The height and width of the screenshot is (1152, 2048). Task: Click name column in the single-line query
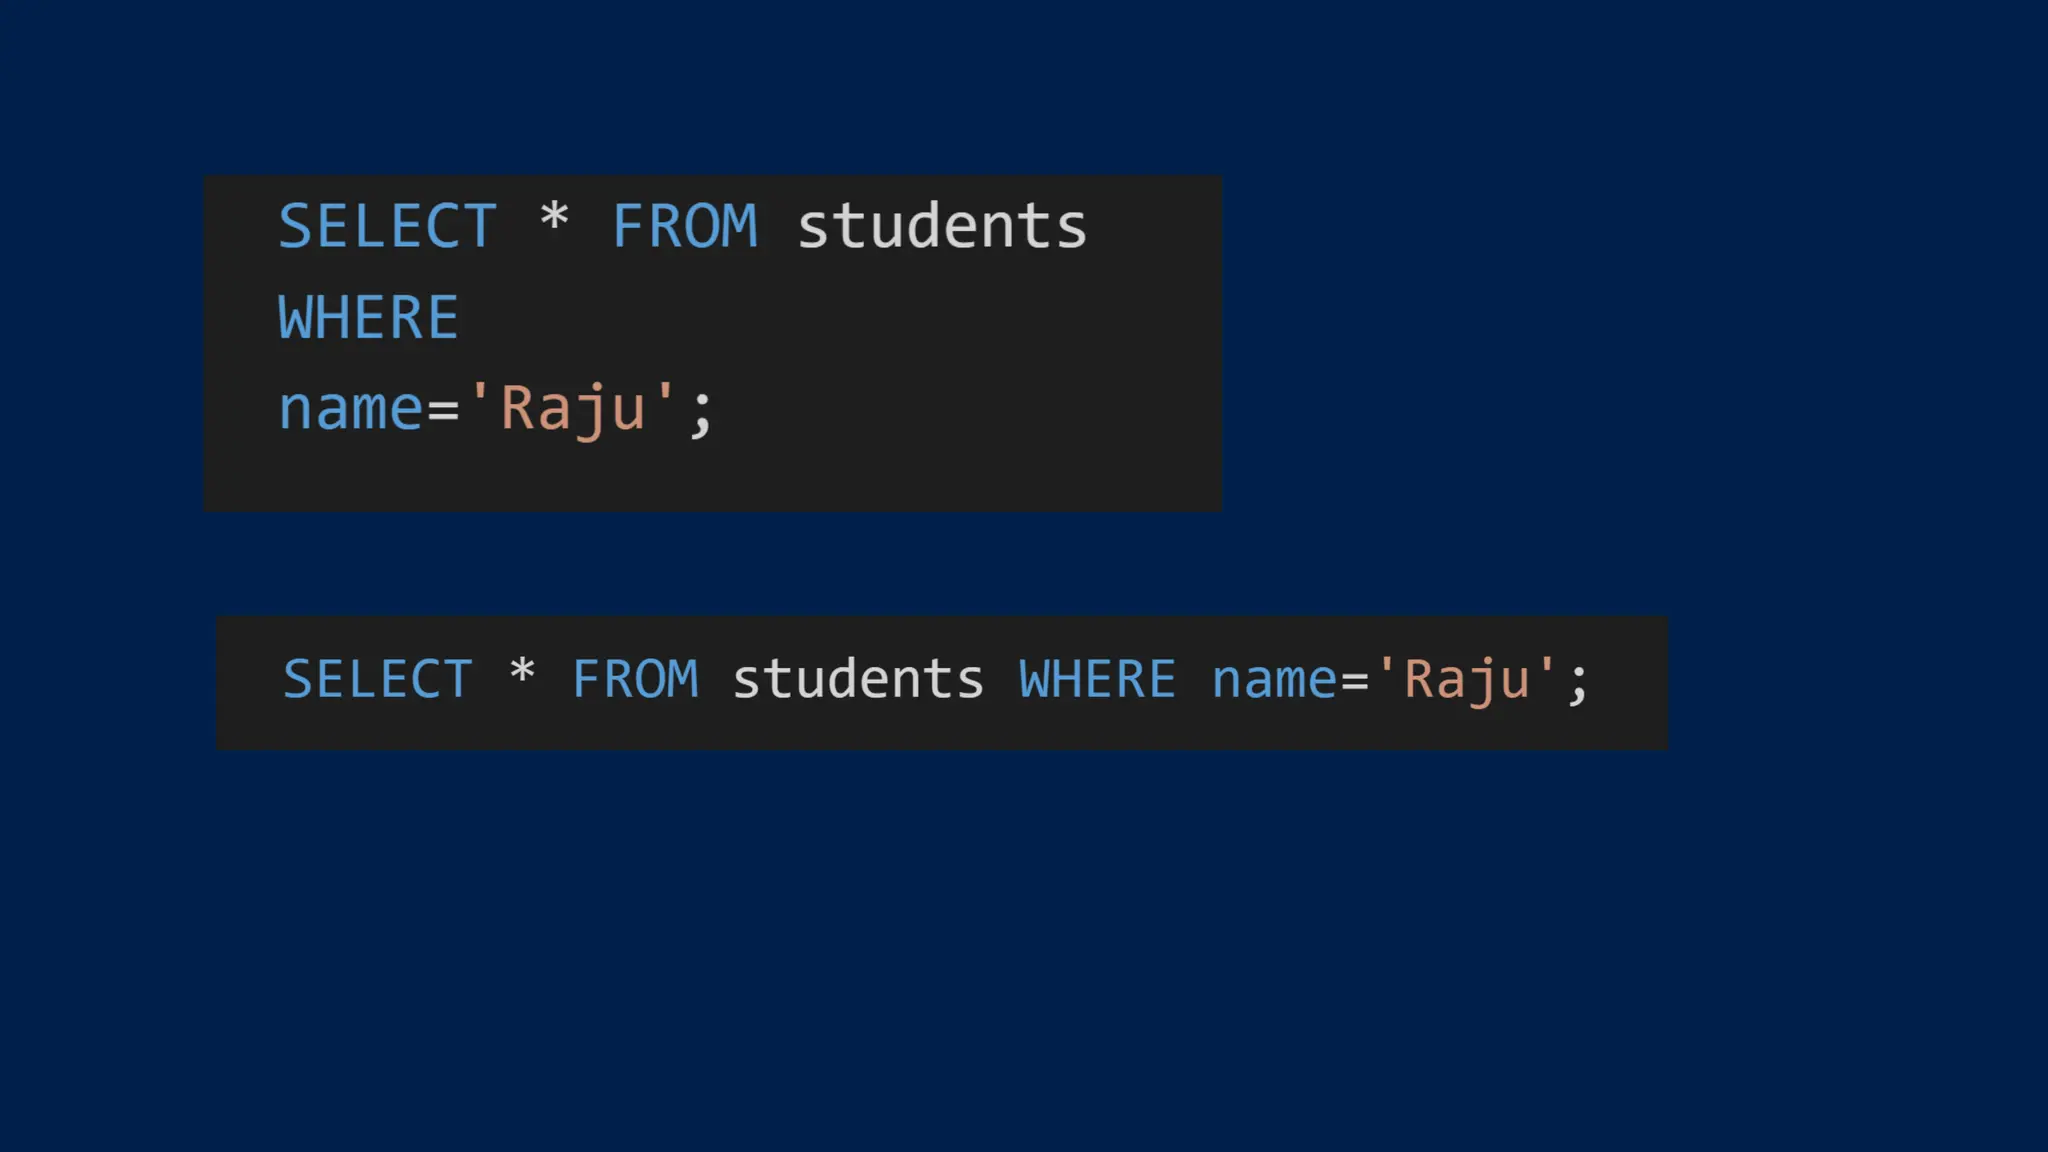tap(1275, 681)
